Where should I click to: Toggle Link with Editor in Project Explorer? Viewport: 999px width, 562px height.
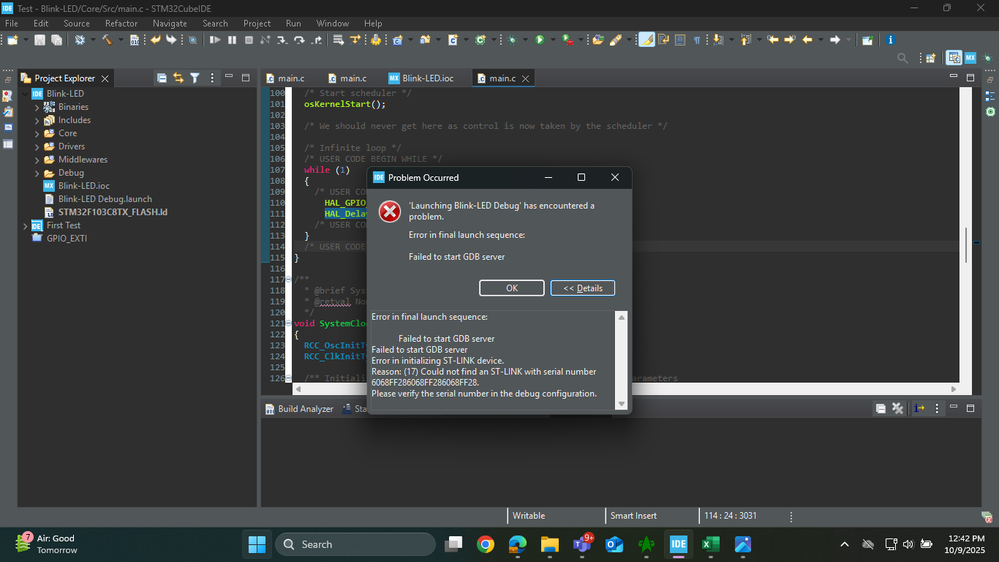(x=178, y=78)
